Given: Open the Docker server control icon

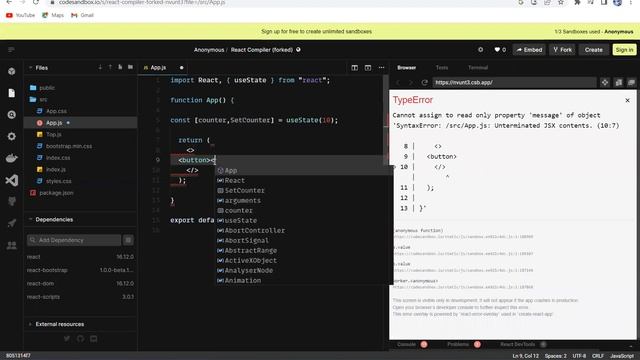Looking at the screenshot, I should 11,158.
